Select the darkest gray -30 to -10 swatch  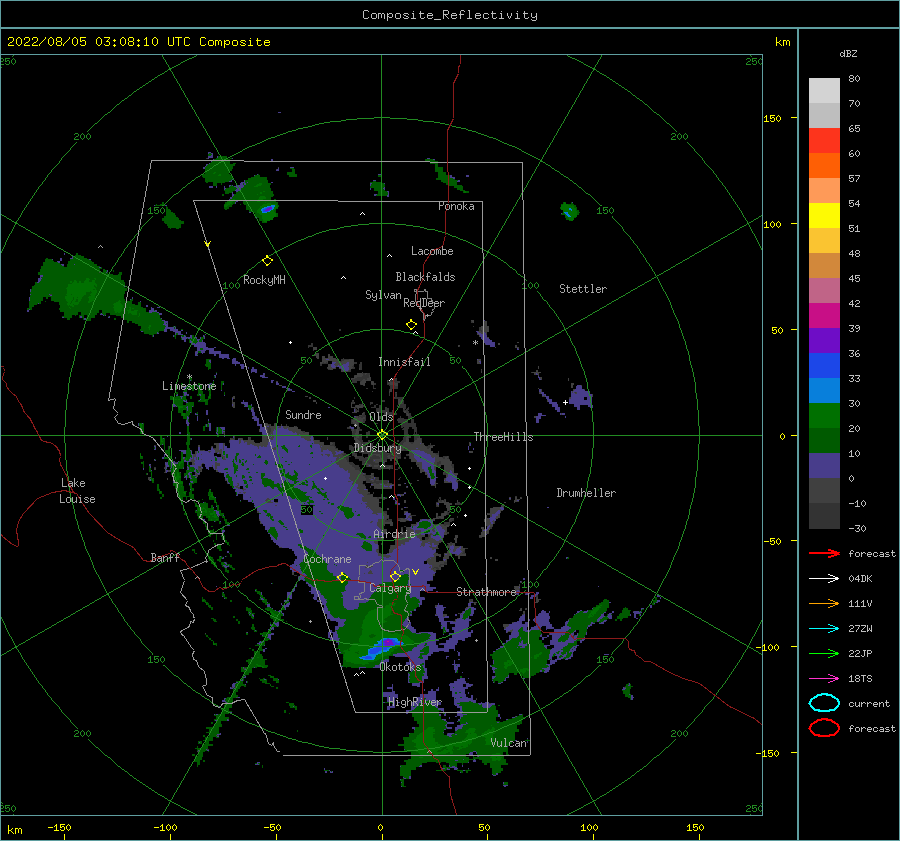(x=824, y=516)
